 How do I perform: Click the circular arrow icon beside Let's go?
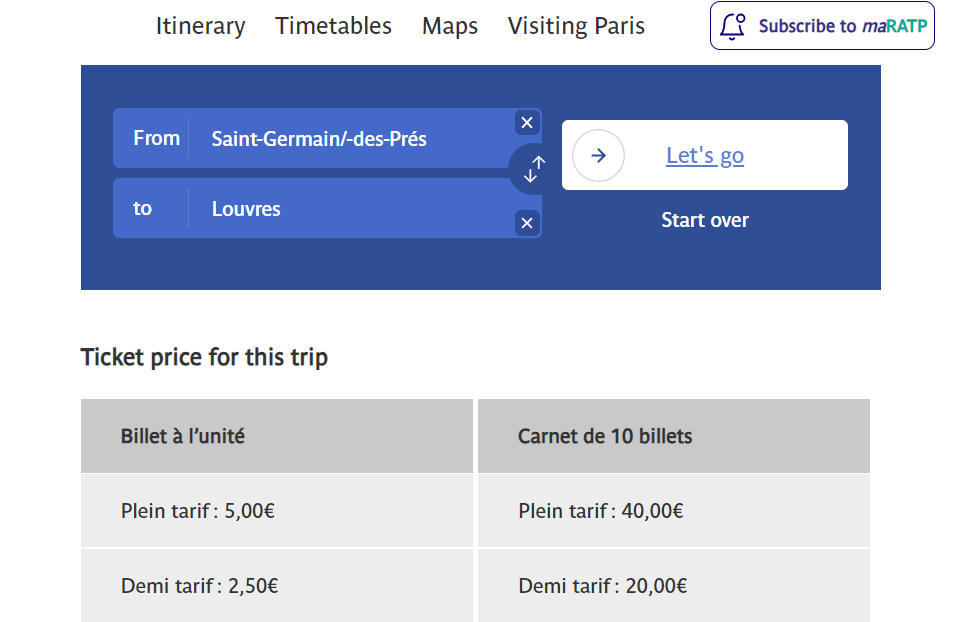coord(598,156)
